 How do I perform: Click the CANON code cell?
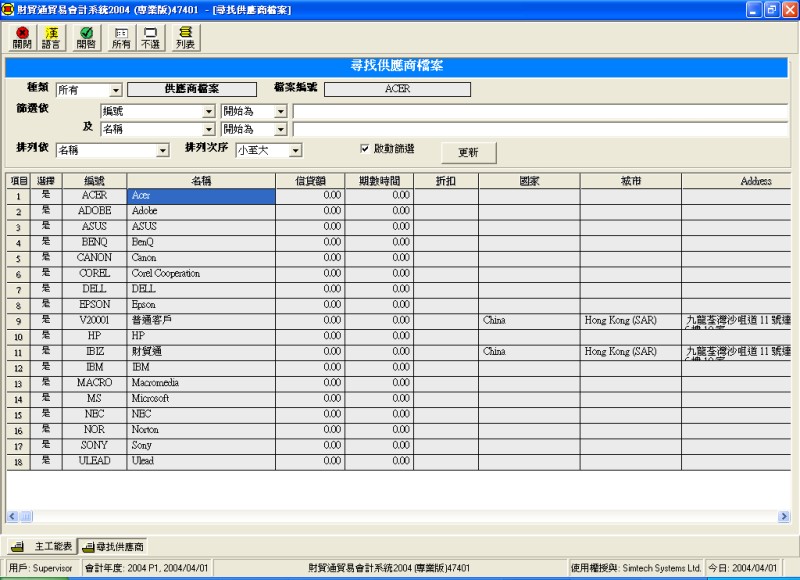tap(94, 258)
